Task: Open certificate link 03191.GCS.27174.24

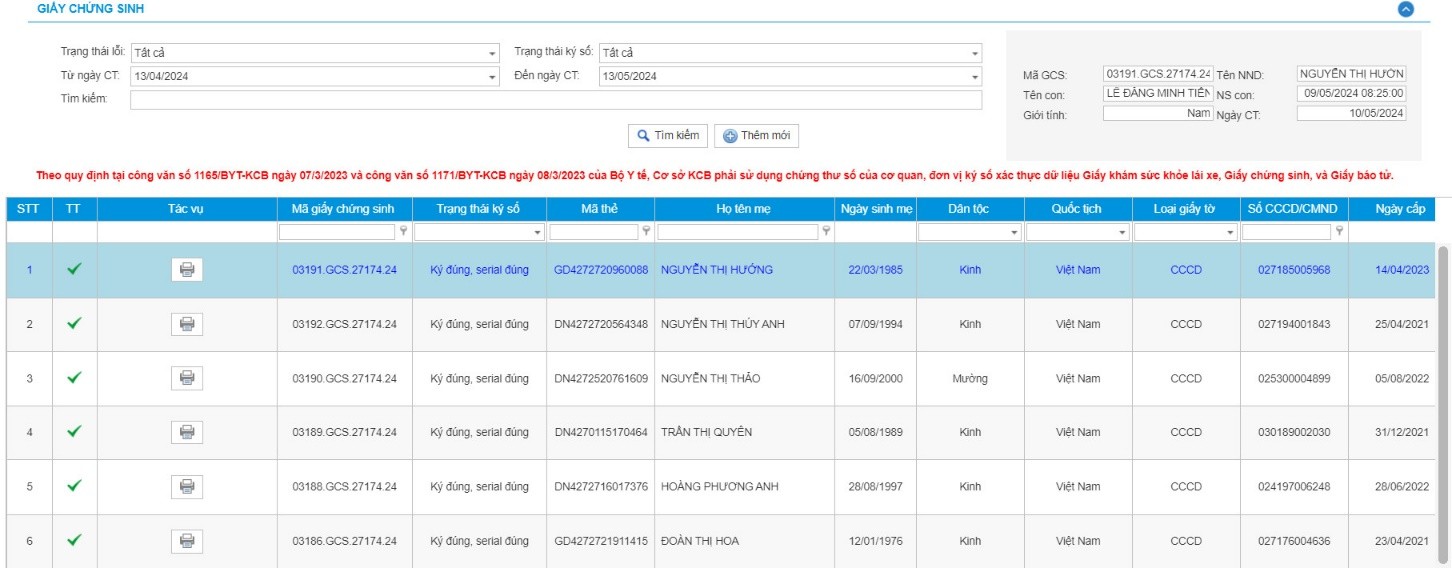Action: [344, 270]
